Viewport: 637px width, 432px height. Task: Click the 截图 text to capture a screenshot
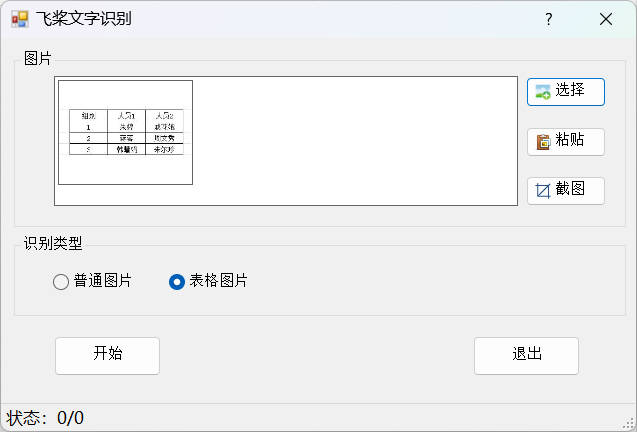(x=570, y=189)
